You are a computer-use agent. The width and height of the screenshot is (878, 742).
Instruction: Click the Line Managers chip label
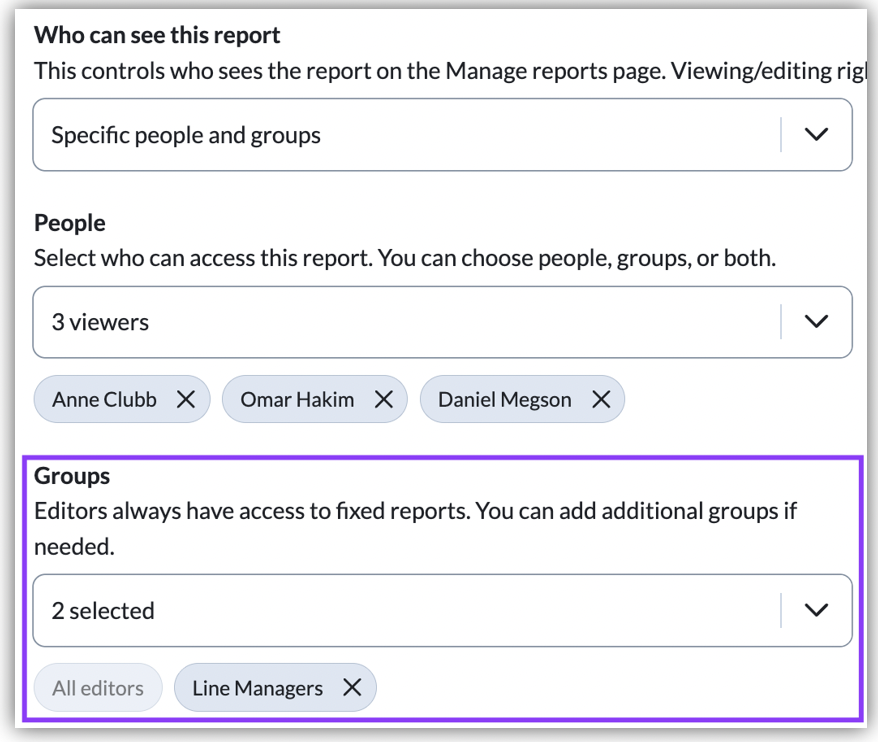[x=257, y=688]
